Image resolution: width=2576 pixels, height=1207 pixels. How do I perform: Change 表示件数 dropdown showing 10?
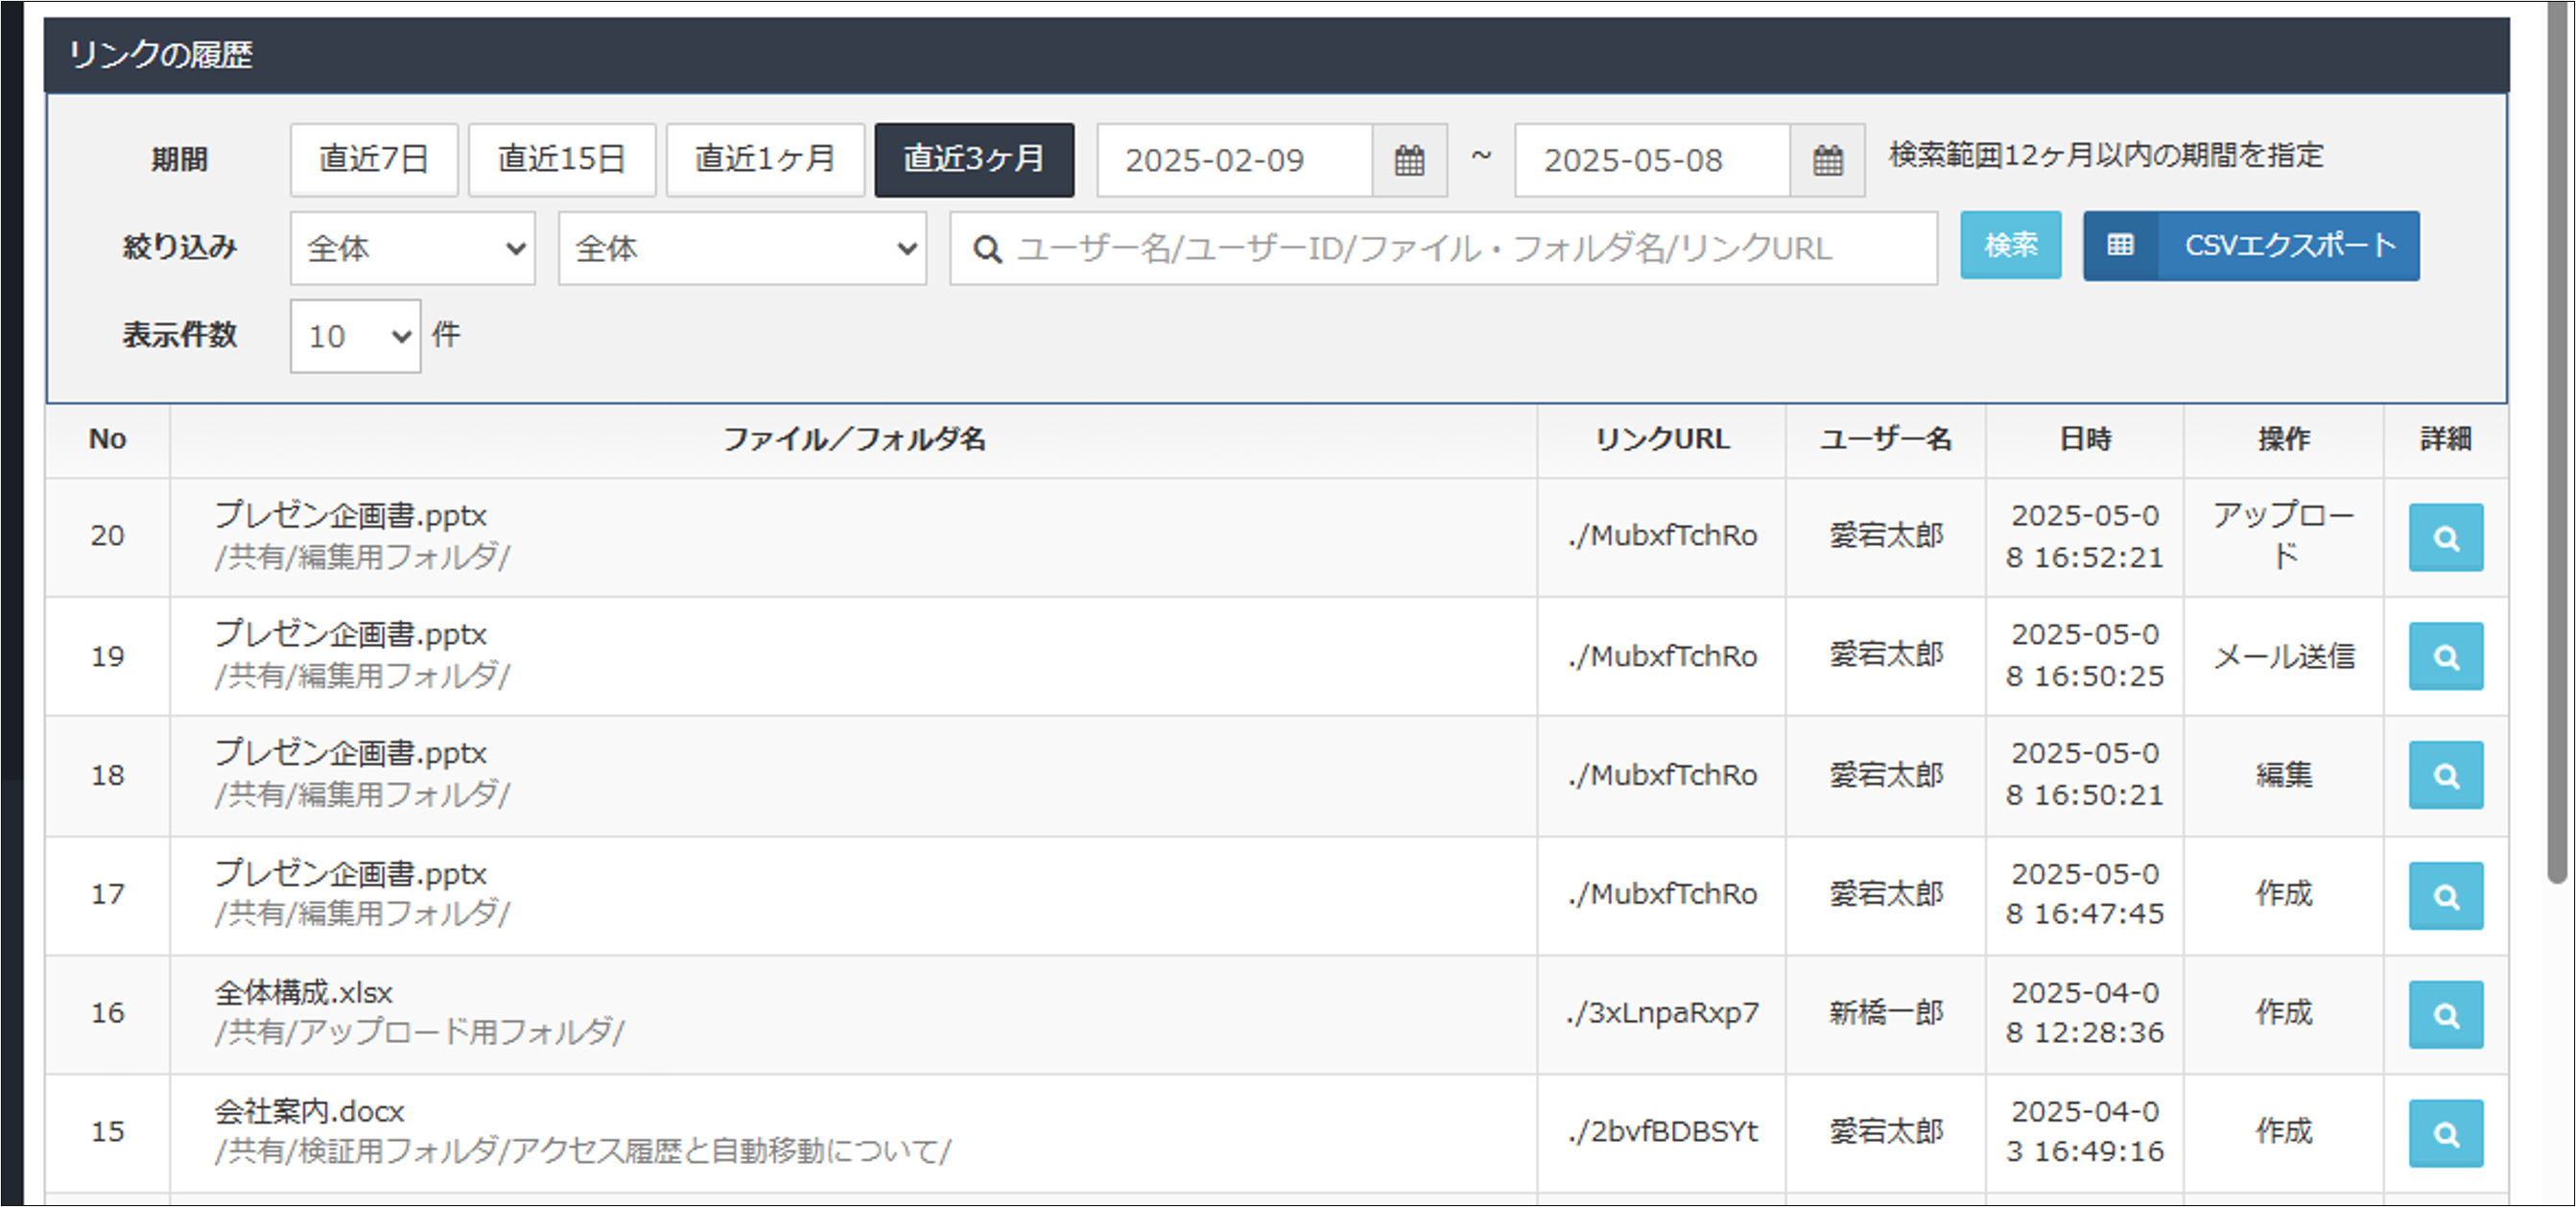(x=355, y=336)
